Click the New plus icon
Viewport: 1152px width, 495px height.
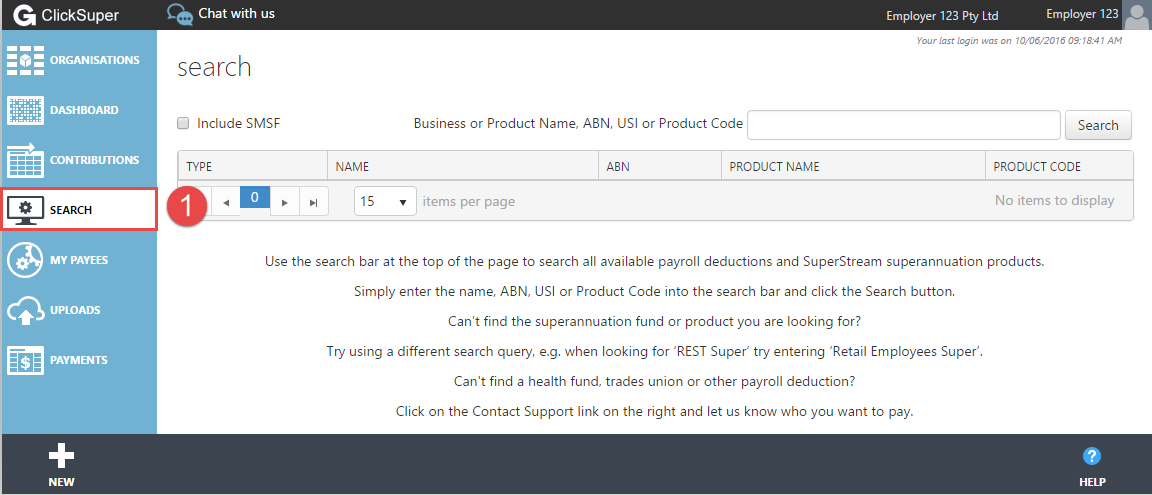[61, 456]
